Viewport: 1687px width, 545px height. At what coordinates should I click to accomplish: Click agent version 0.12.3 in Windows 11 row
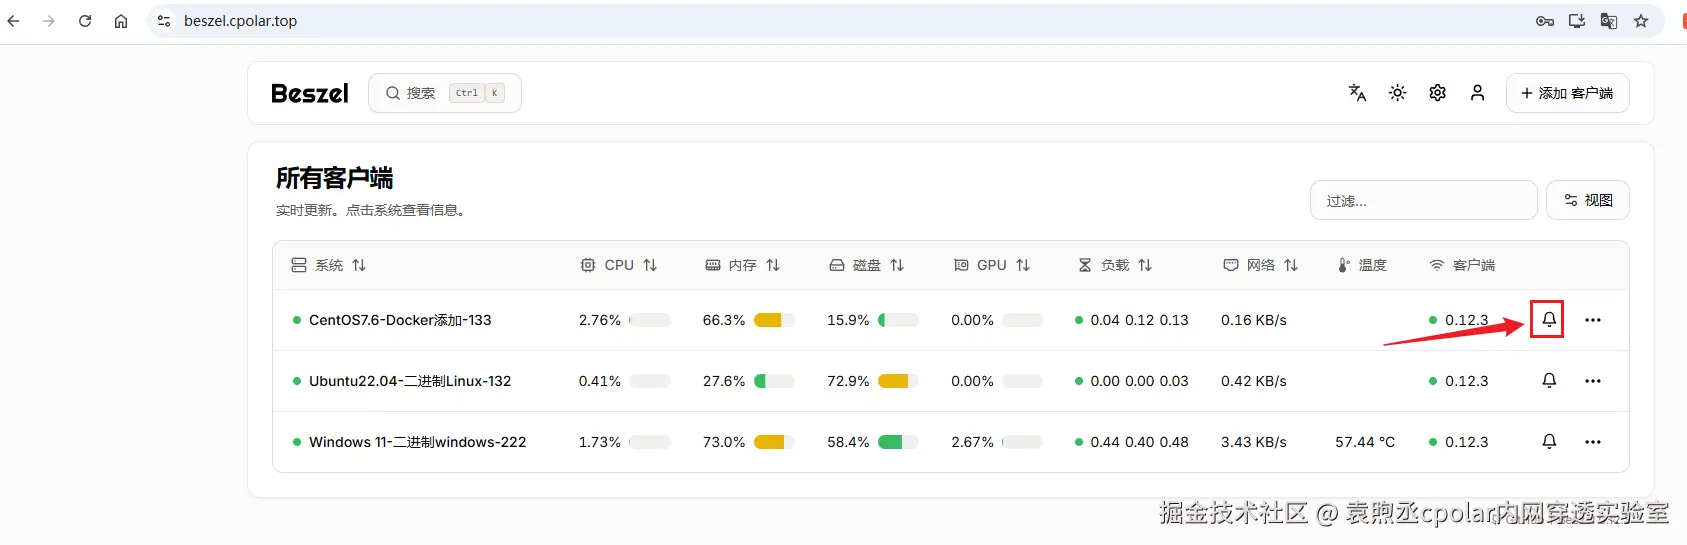1466,442
